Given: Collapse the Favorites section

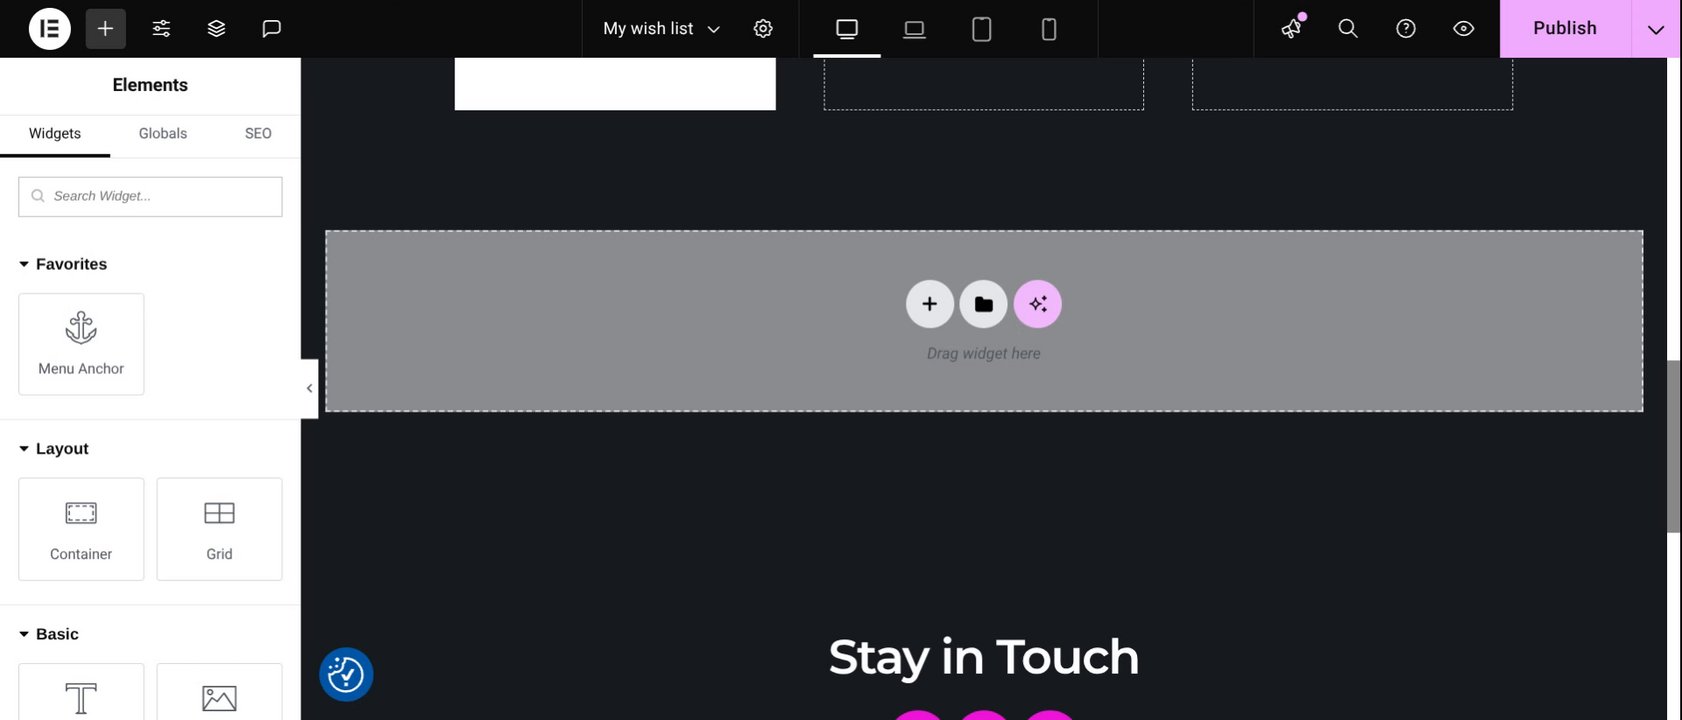Looking at the screenshot, I should (x=63, y=264).
